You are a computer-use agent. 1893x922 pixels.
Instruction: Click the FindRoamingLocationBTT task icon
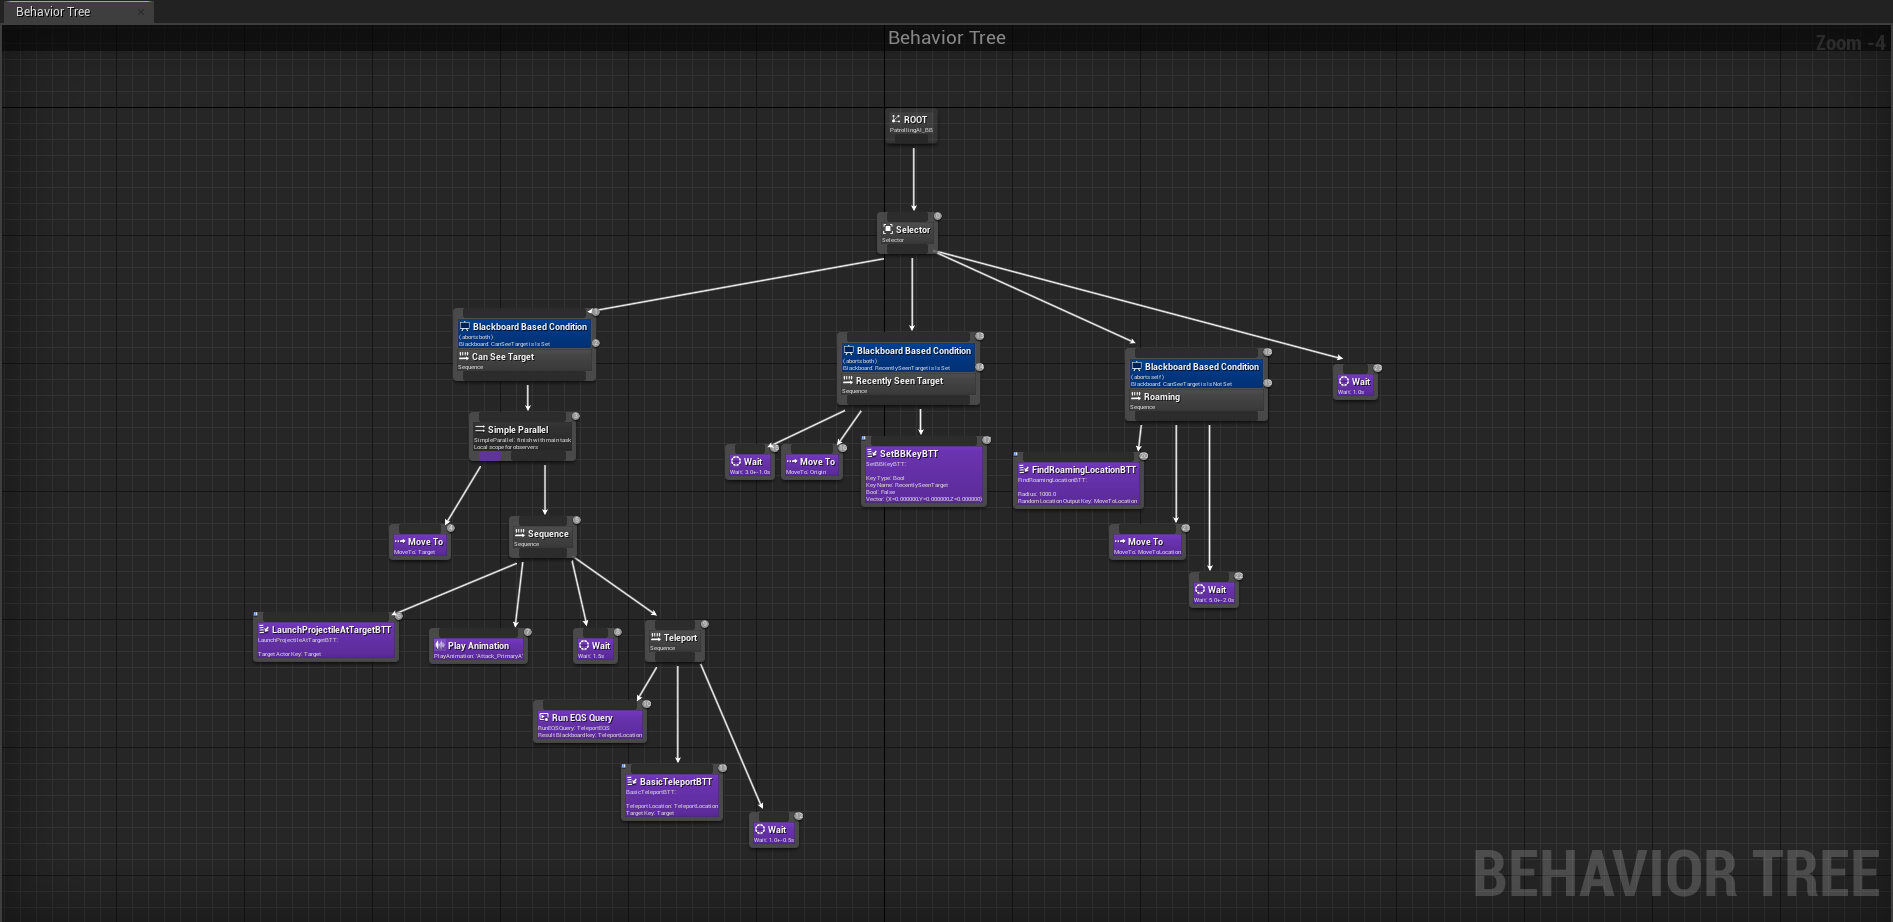click(x=1024, y=469)
